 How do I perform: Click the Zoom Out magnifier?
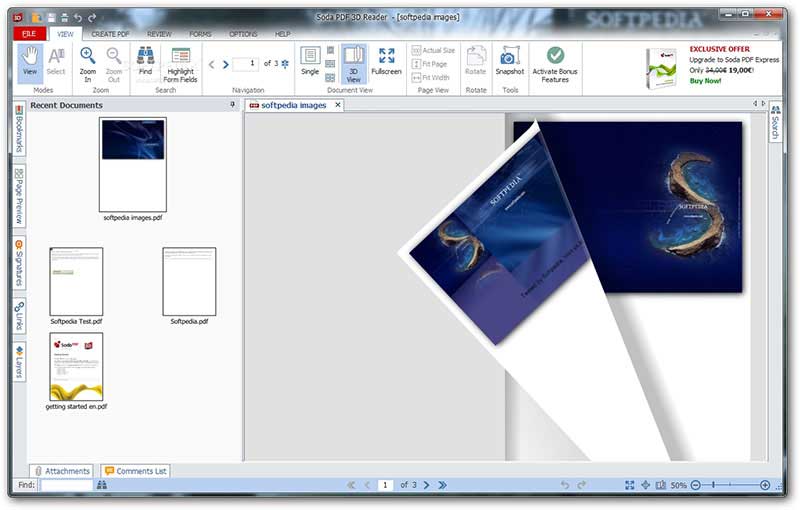114,65
